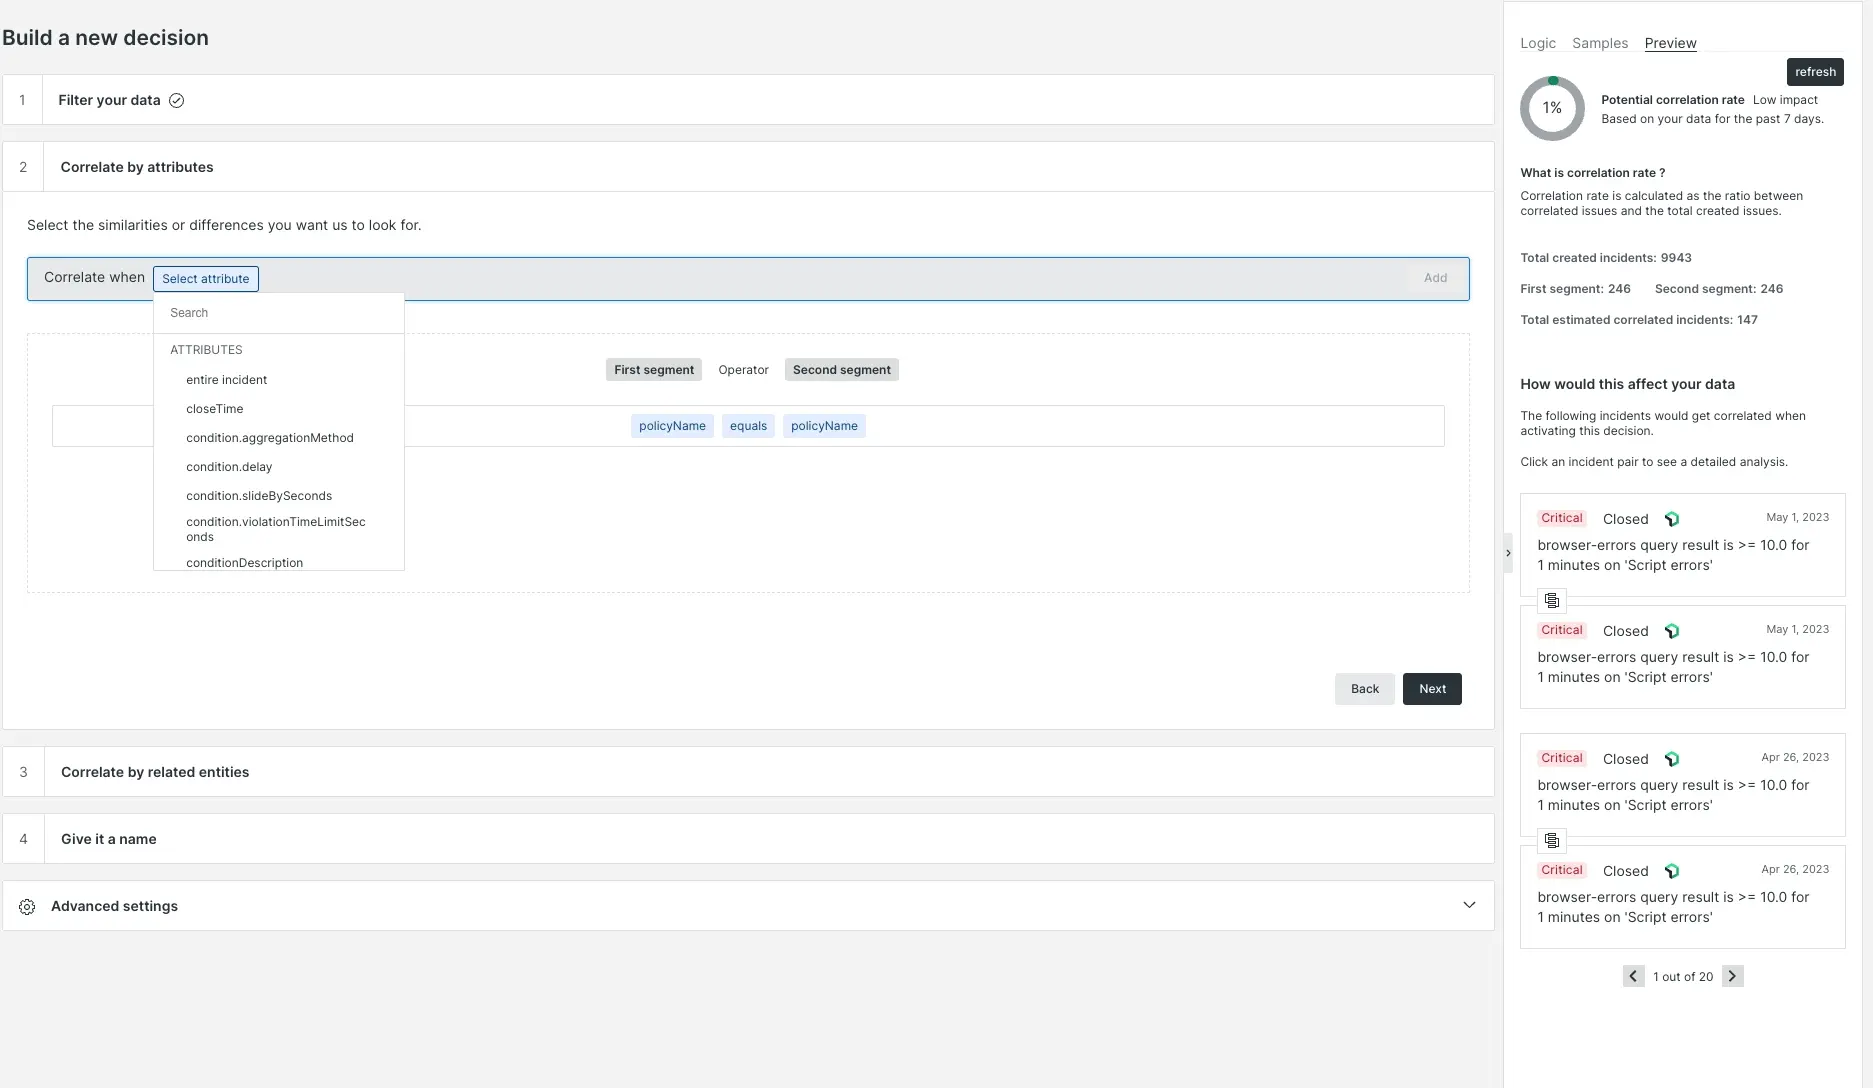The height and width of the screenshot is (1088, 1873).
Task: Click the second-segment policyName chip
Action: (824, 426)
